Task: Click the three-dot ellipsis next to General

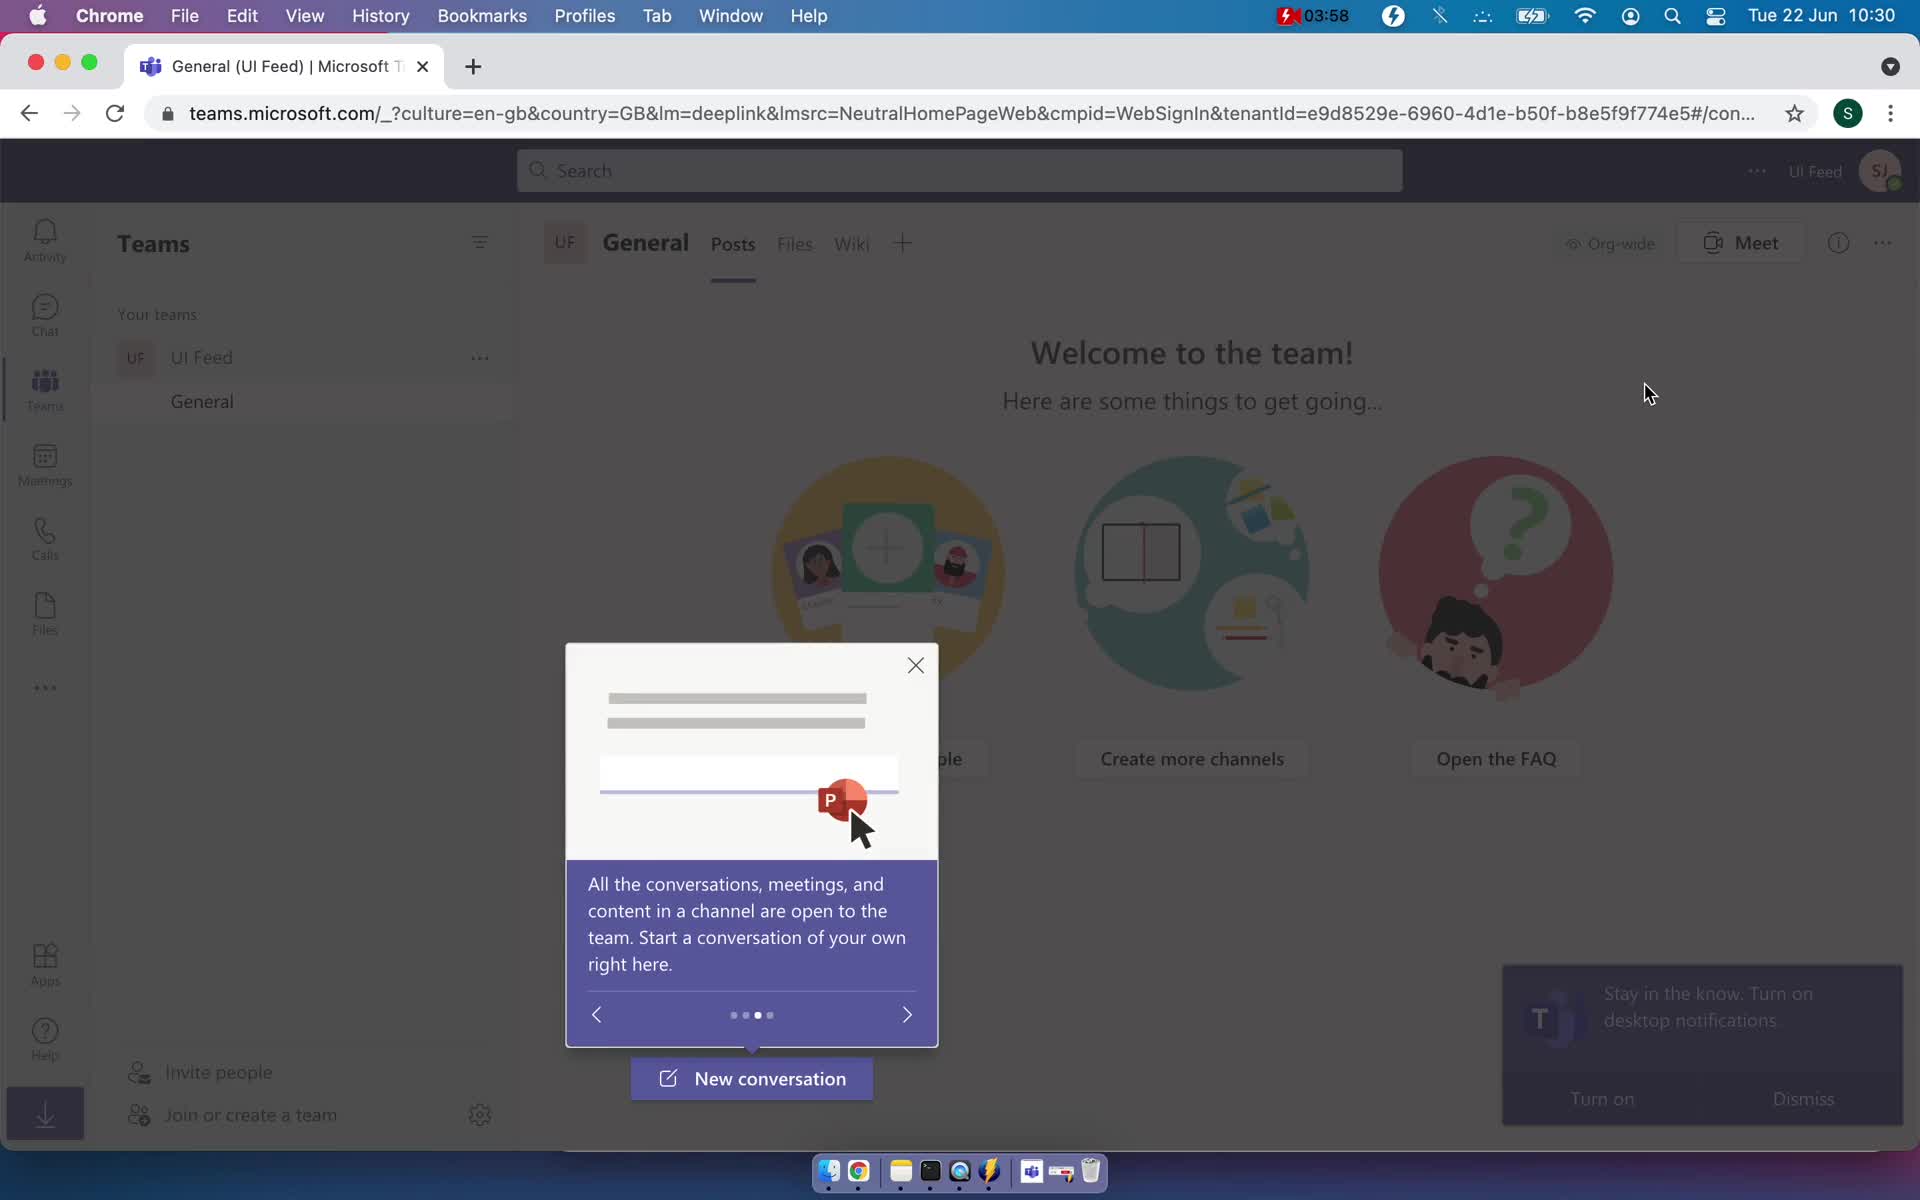Action: (x=480, y=401)
